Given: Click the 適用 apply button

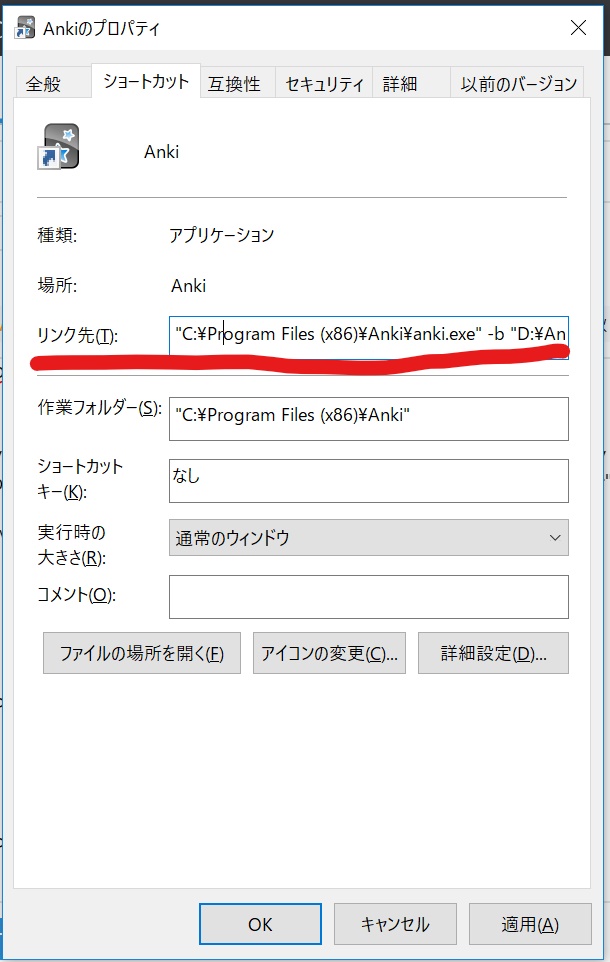Looking at the screenshot, I should [530, 924].
